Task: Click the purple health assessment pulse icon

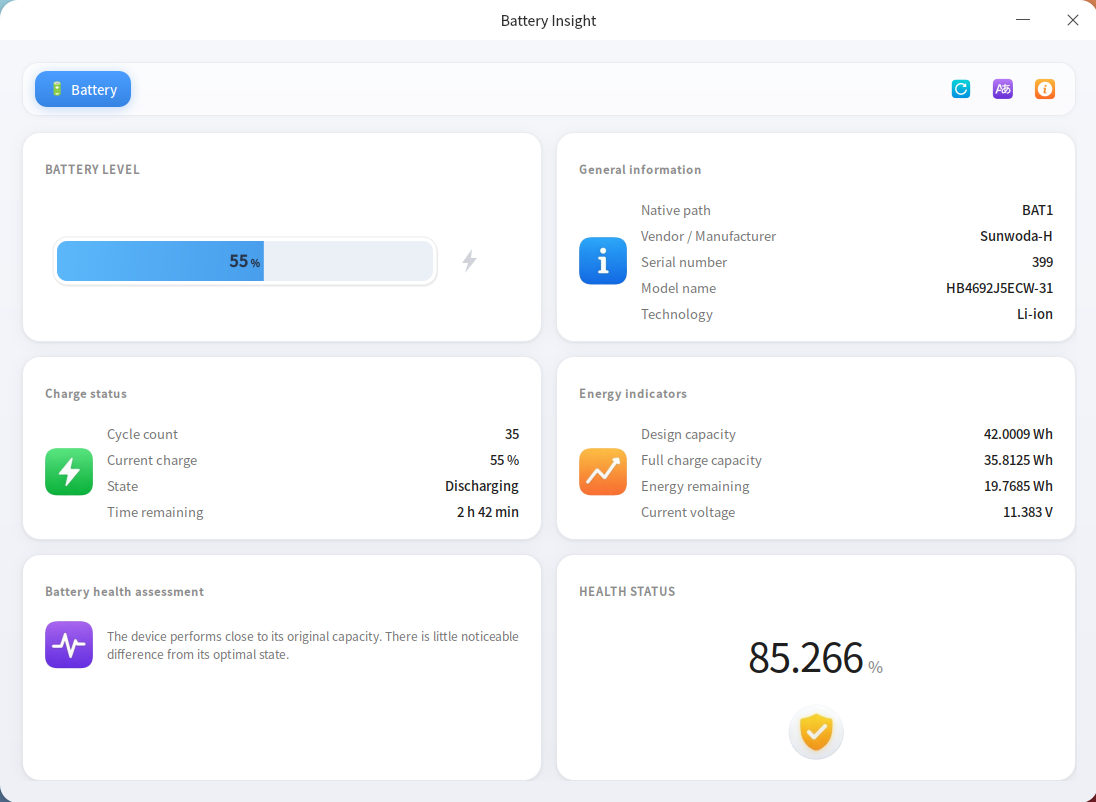Action: (68, 645)
